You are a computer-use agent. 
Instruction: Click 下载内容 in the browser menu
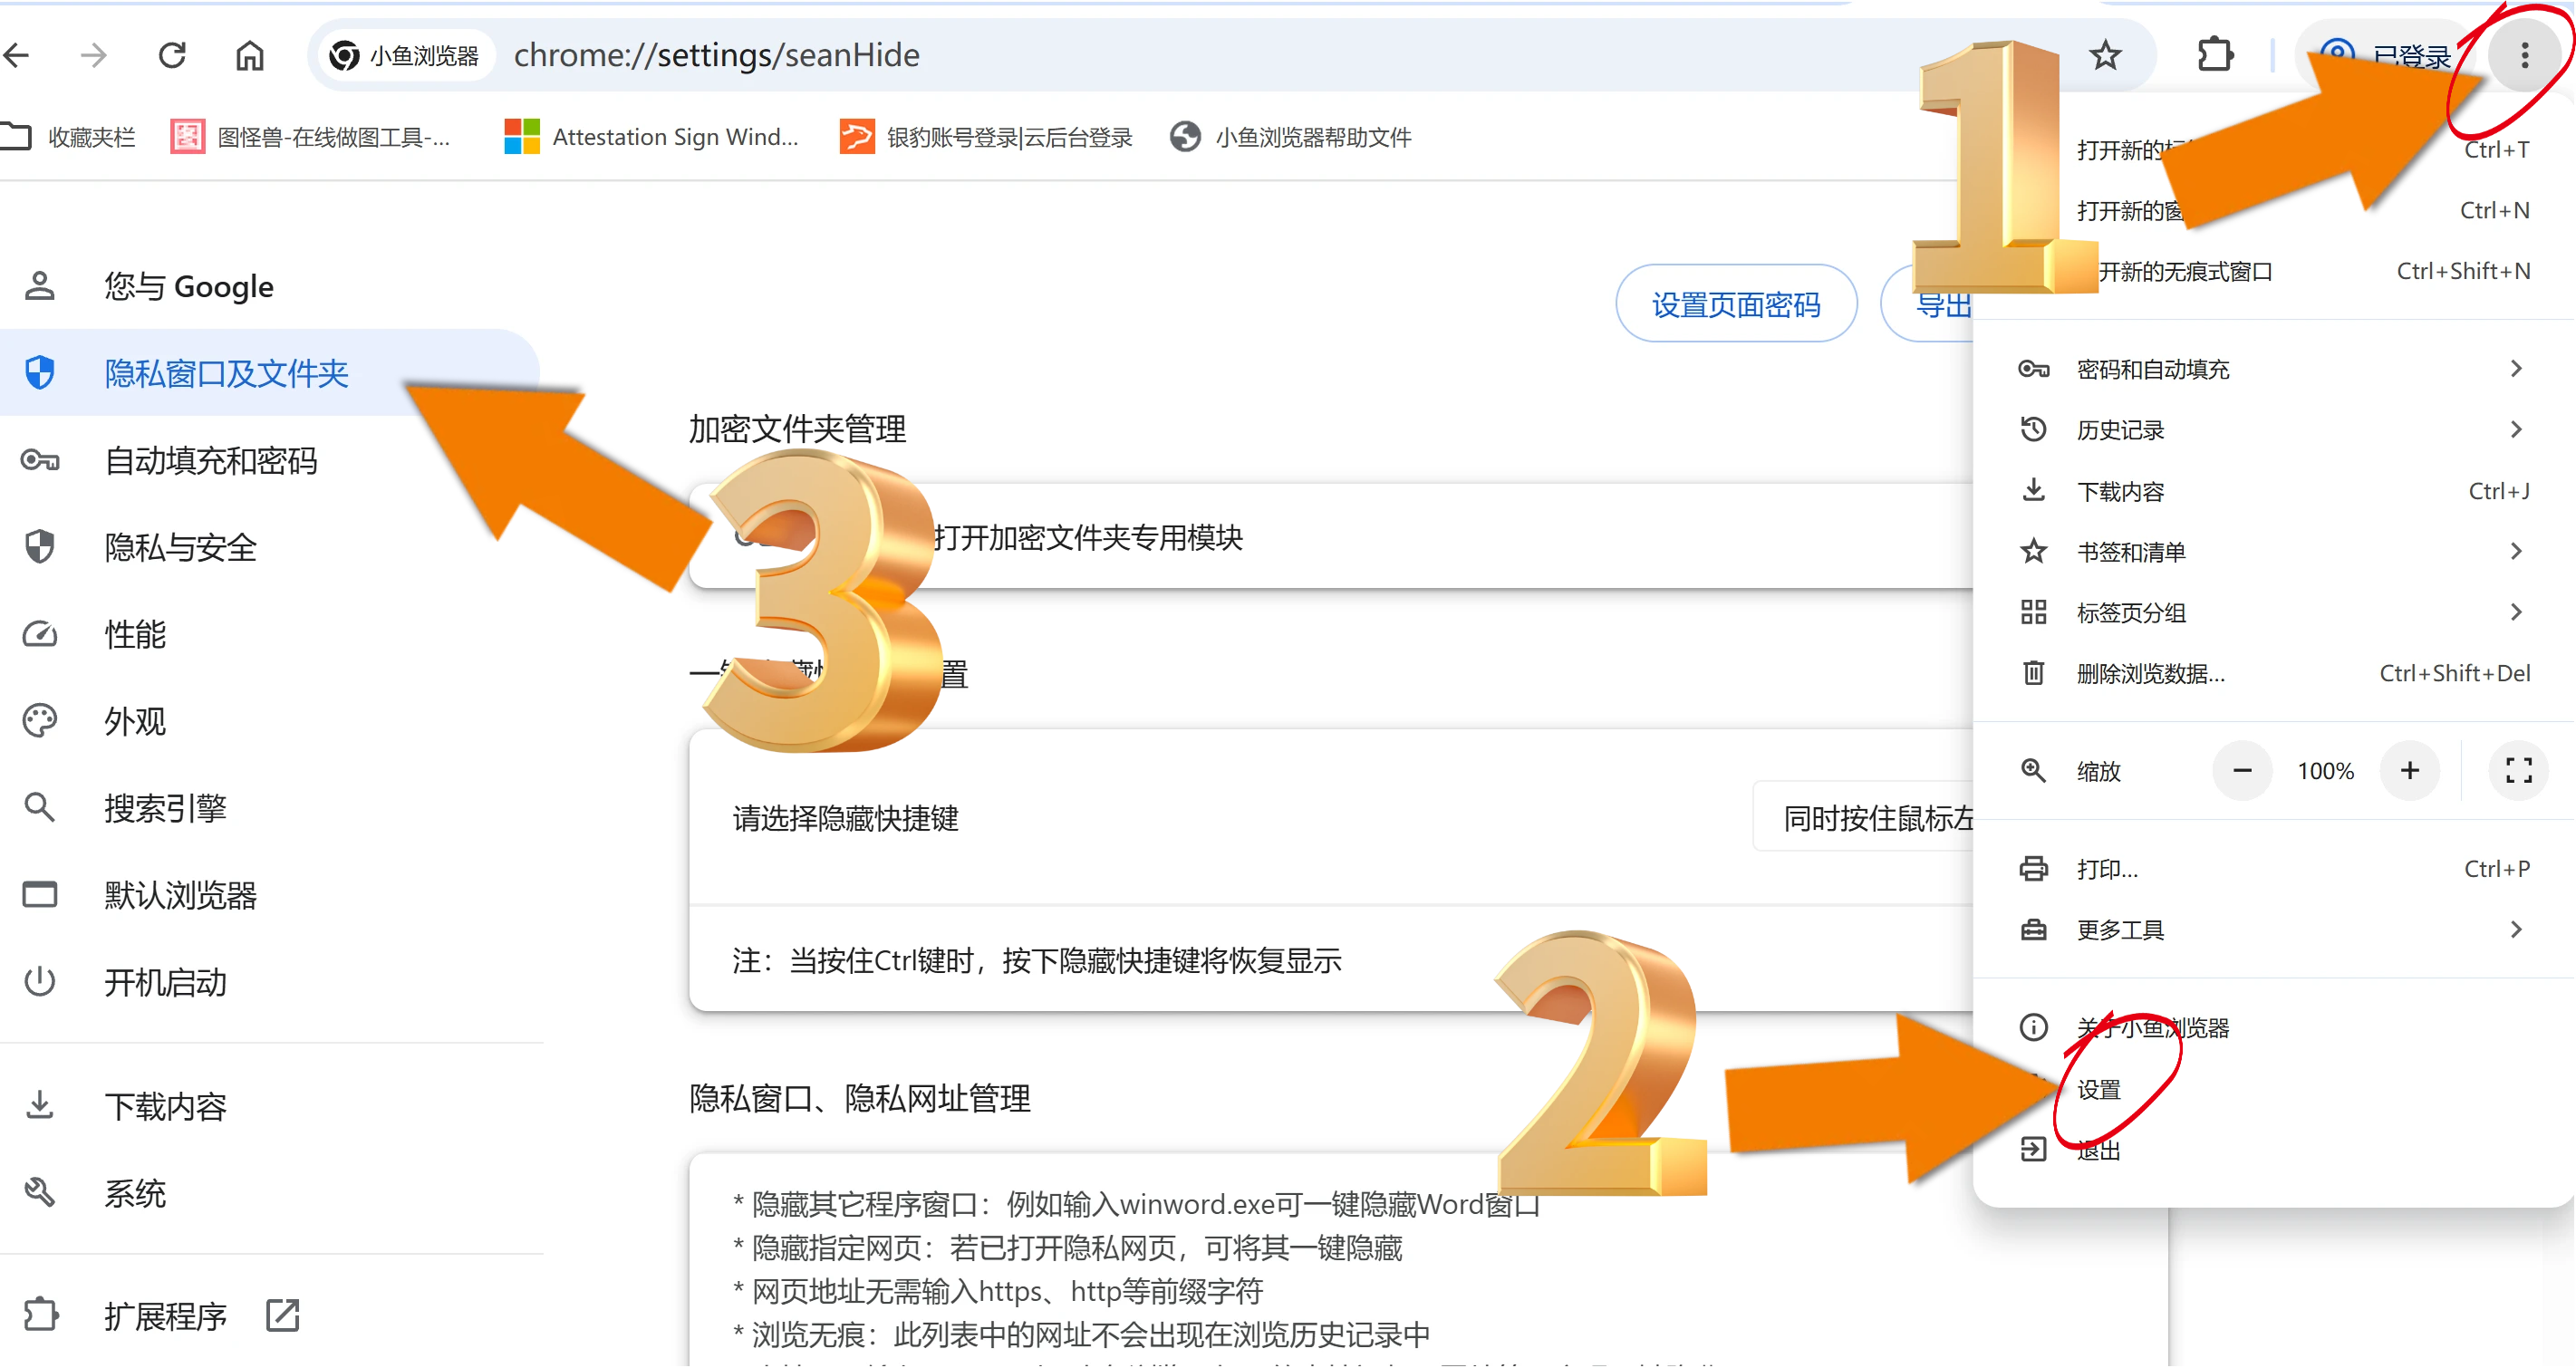coord(2274,491)
